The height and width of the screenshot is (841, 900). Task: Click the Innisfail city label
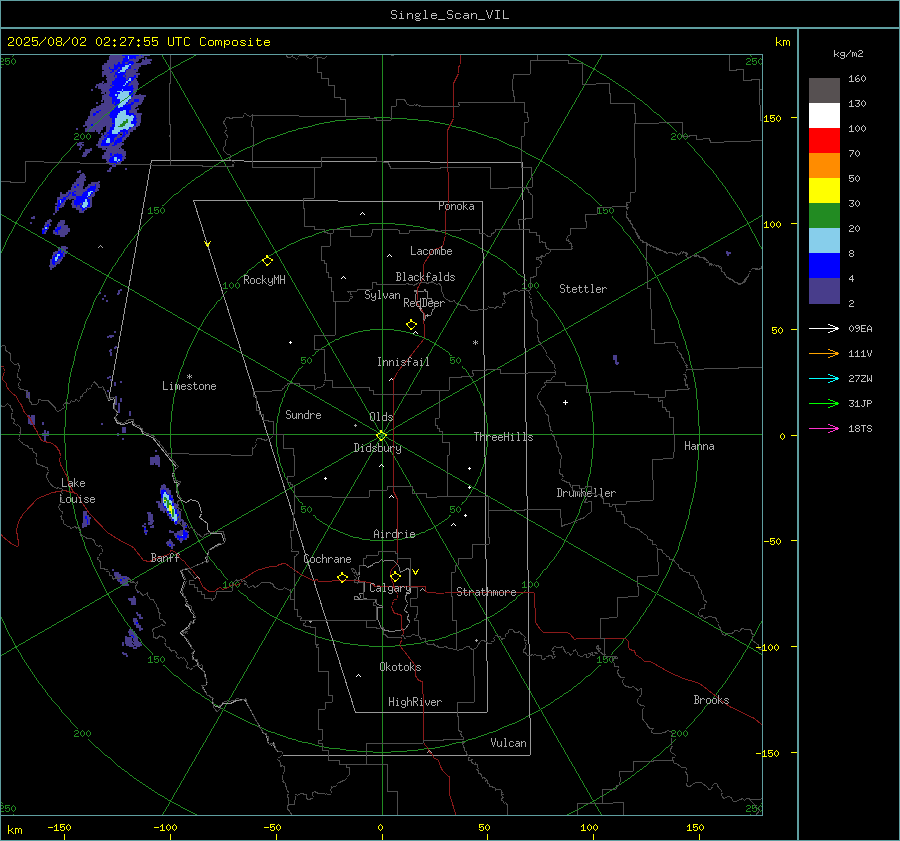403,362
